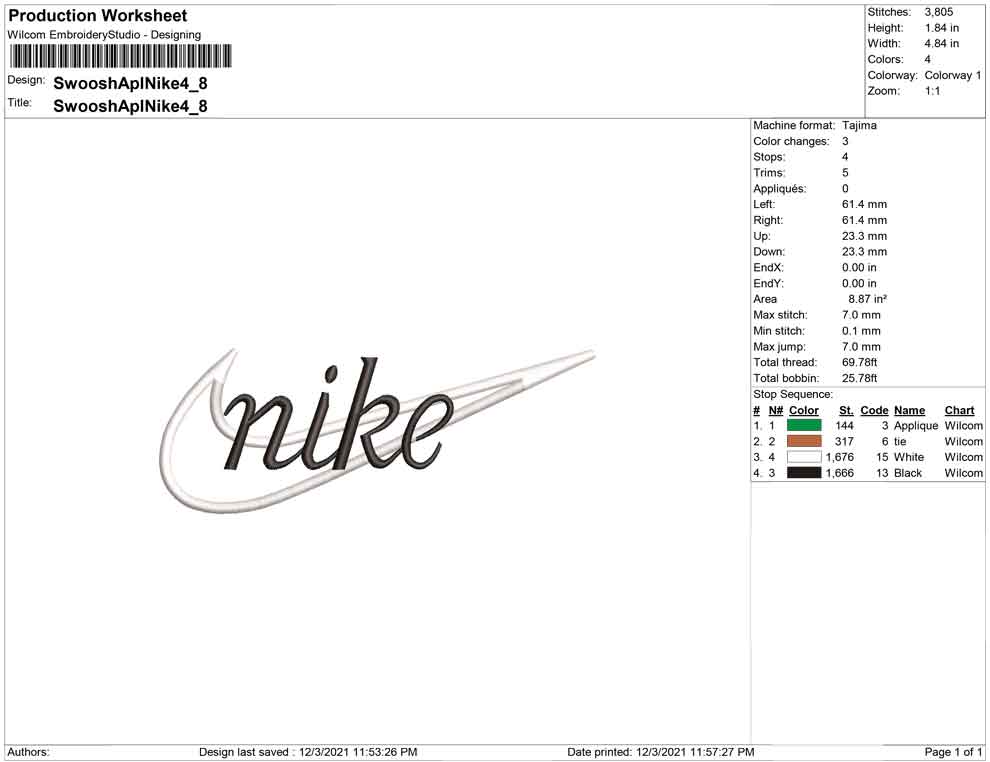Click the Min stitch value 0.1 mm
Image resolution: width=990 pixels, height=762 pixels.
(861, 331)
